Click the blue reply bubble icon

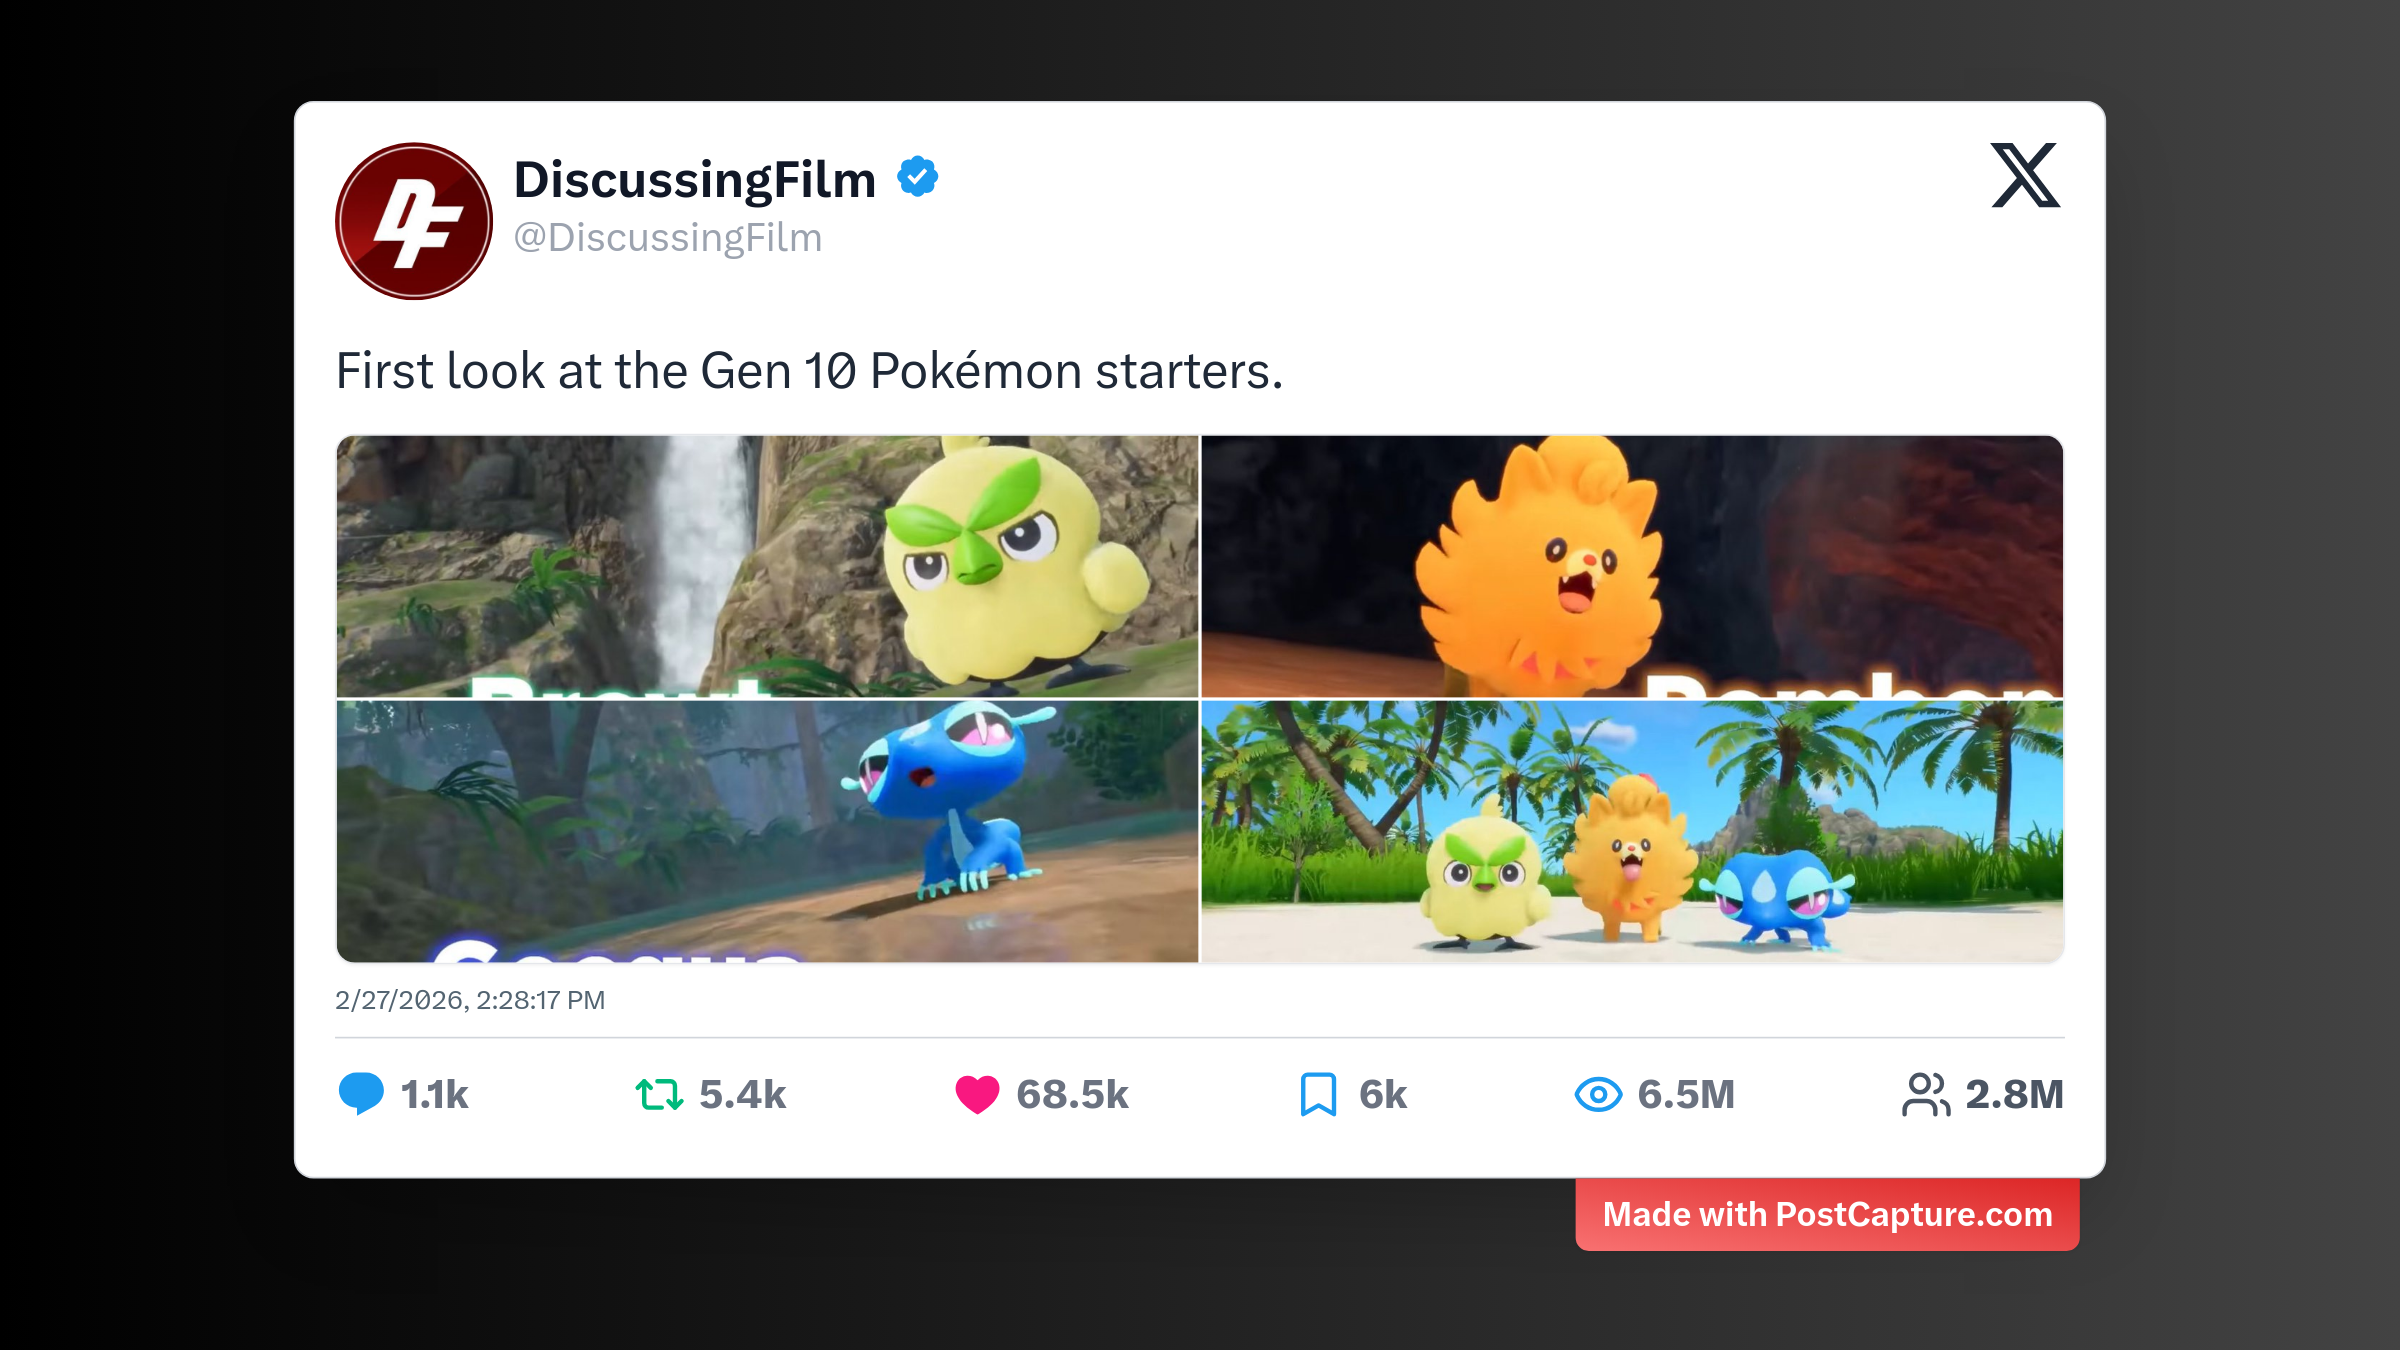point(361,1093)
